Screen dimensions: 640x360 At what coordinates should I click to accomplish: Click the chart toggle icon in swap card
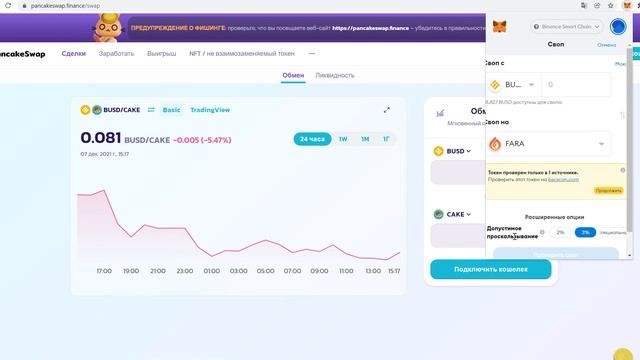(440, 113)
